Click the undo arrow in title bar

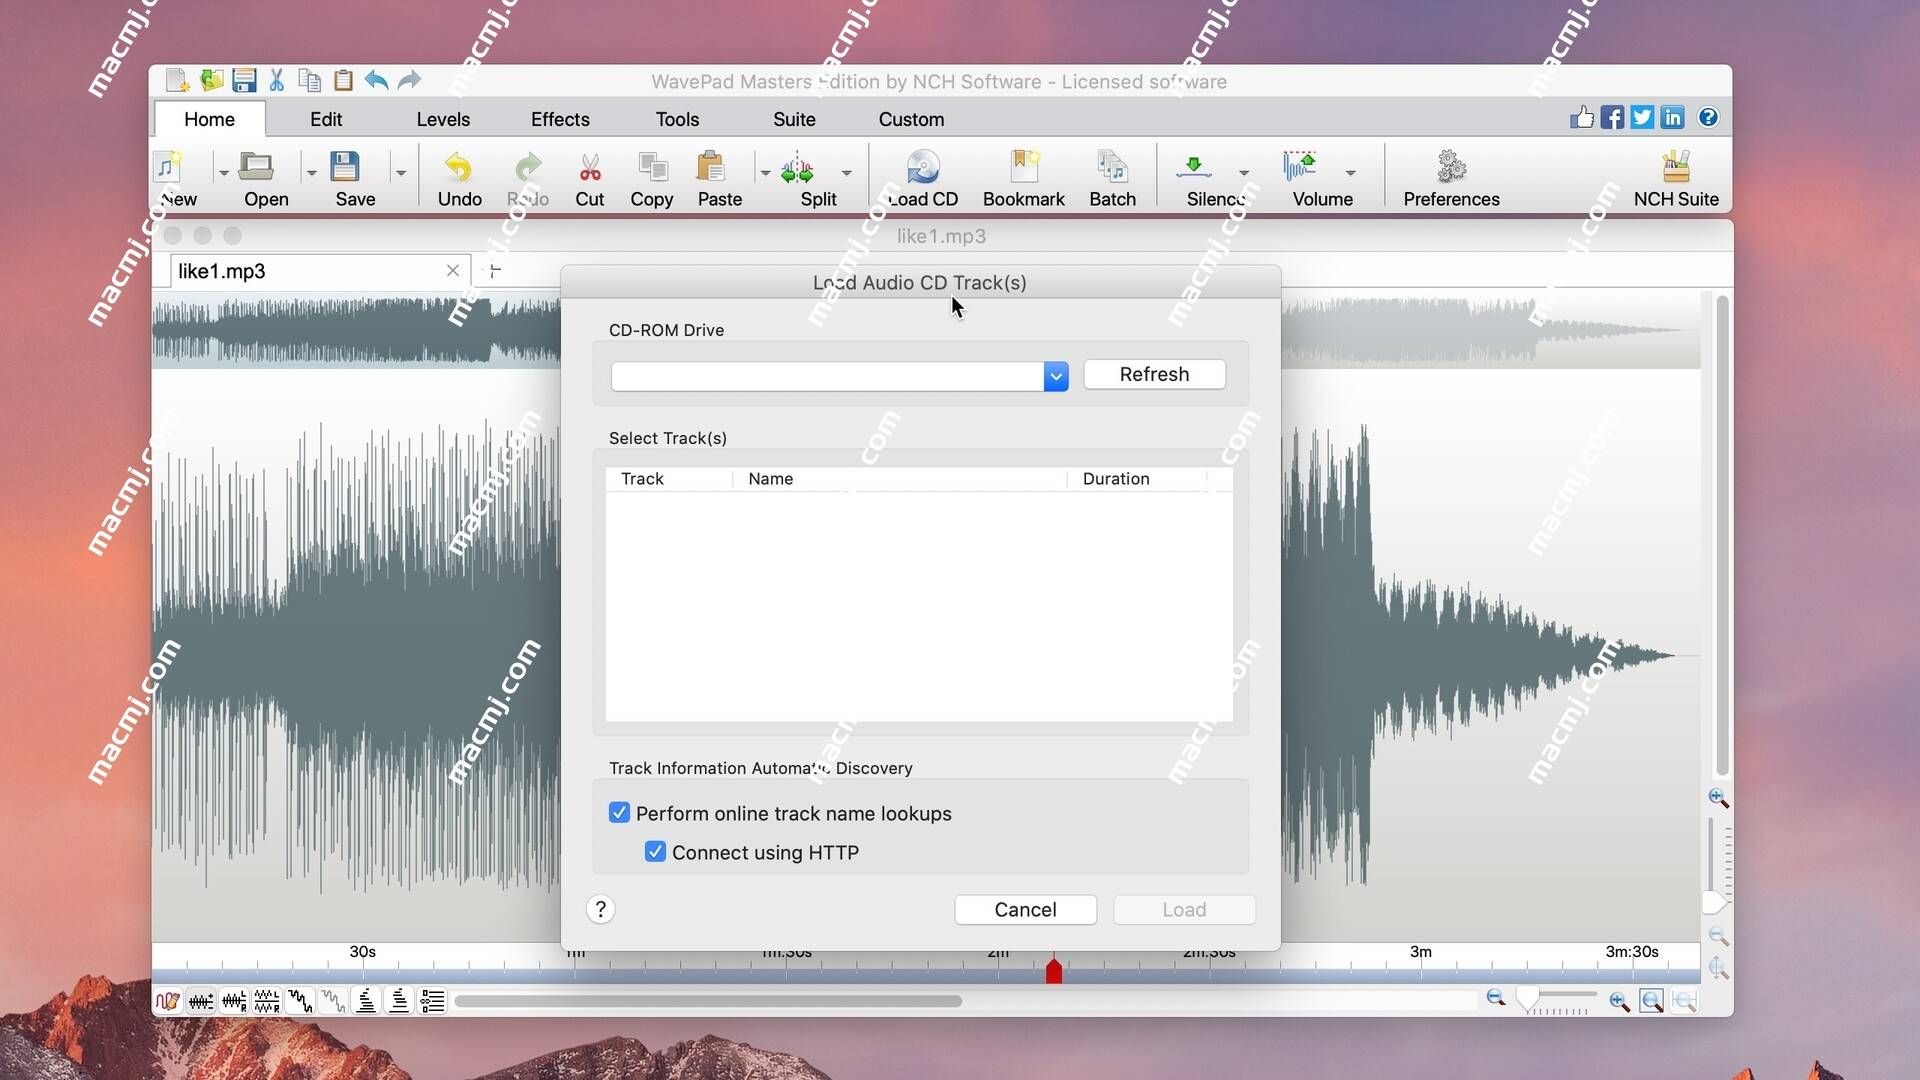tap(376, 80)
